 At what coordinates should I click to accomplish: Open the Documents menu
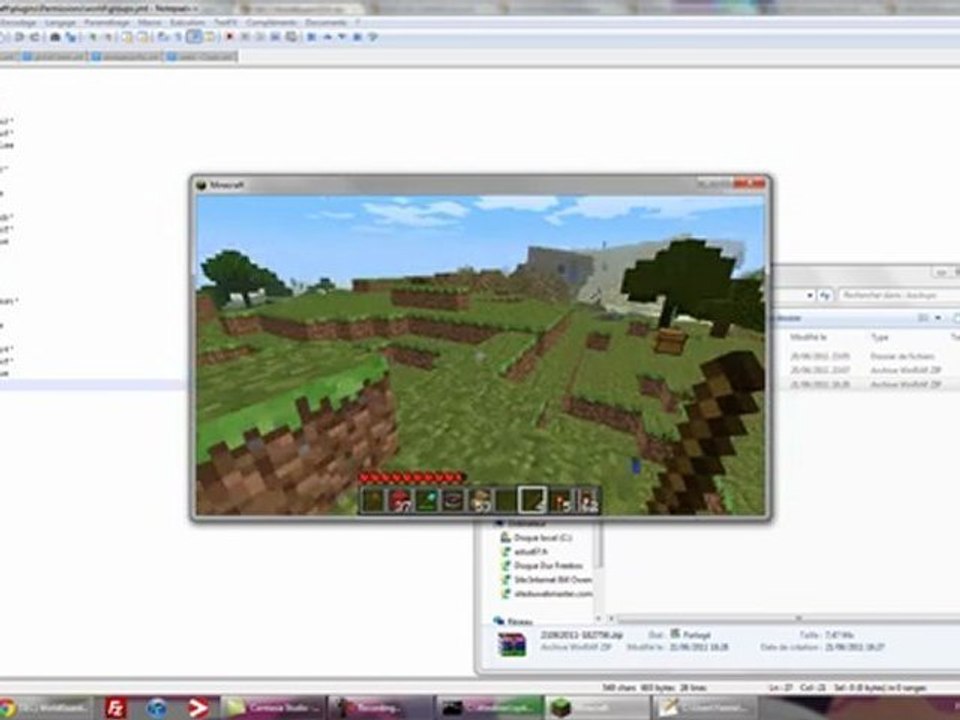(x=326, y=23)
